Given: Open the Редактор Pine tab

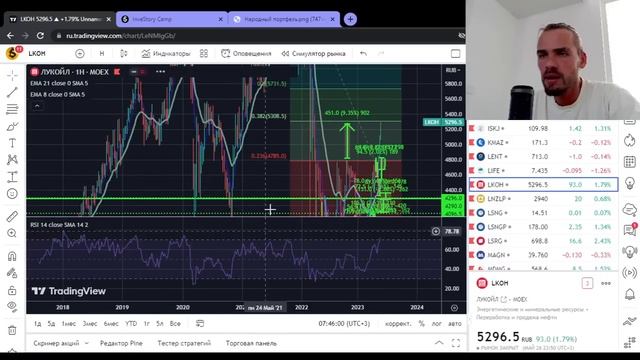Looking at the screenshot, I should click(121, 343).
